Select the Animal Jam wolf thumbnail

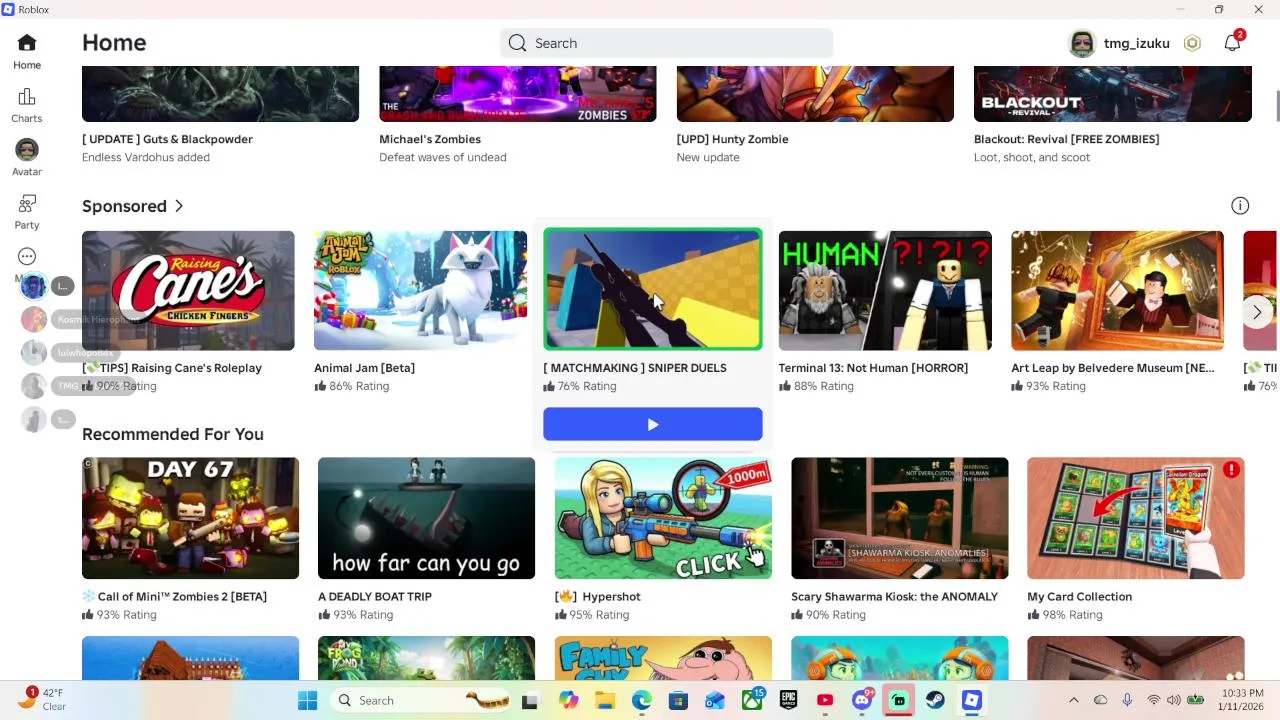tap(420, 291)
